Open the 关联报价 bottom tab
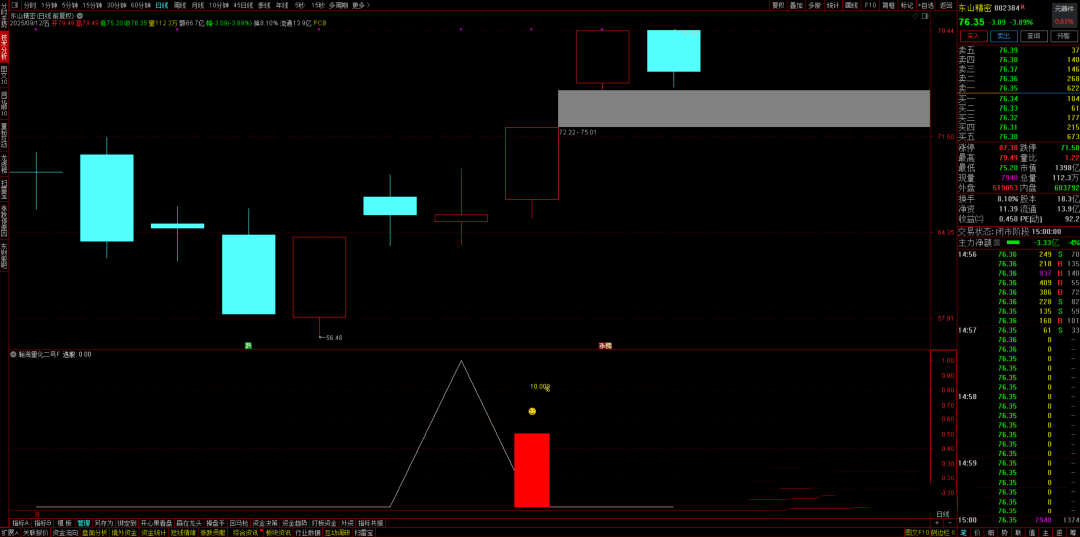 pos(35,532)
